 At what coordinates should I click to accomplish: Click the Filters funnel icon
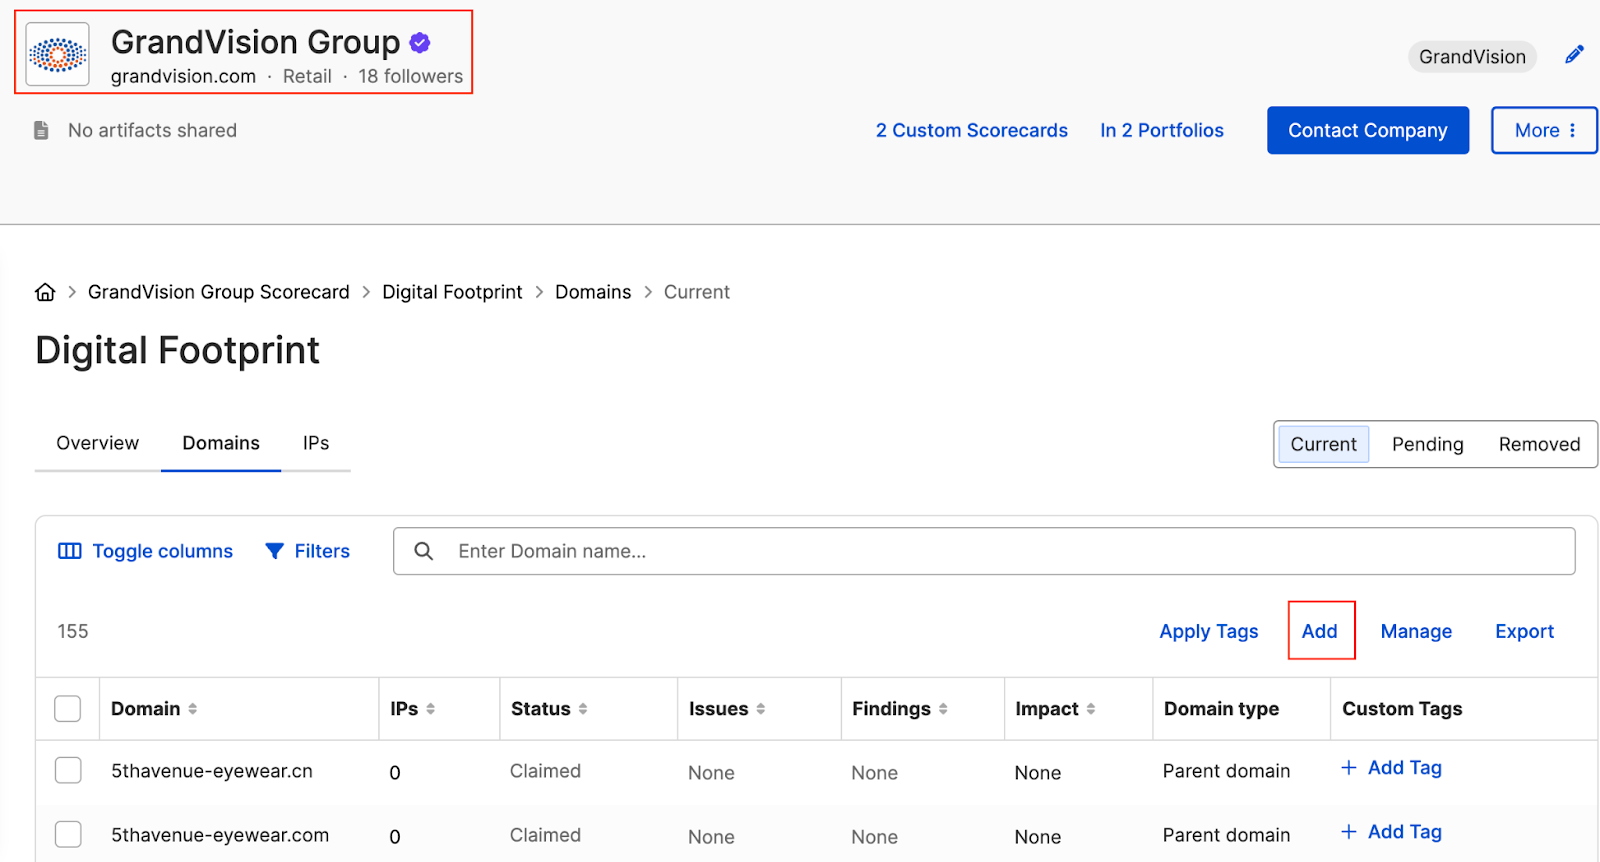click(x=274, y=551)
